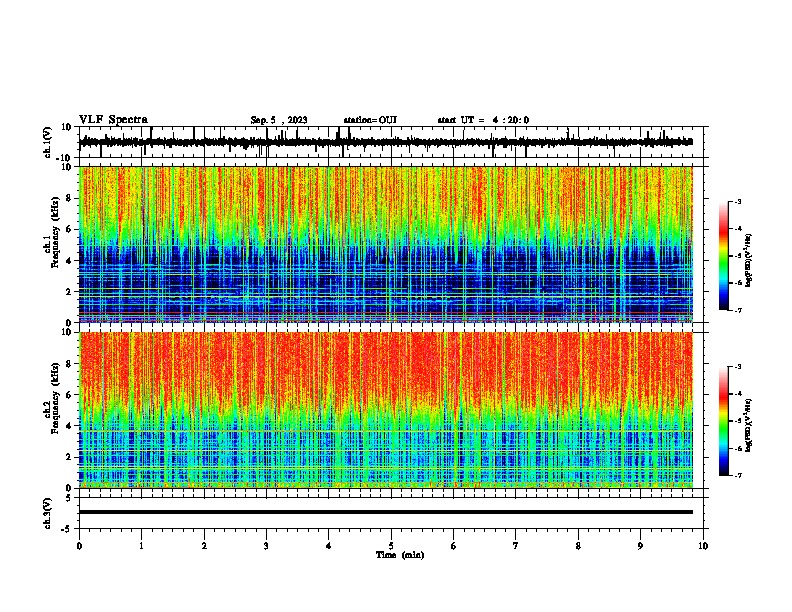Click the ch.1 waveform trace panel
This screenshot has width=792, height=612.
[393, 142]
